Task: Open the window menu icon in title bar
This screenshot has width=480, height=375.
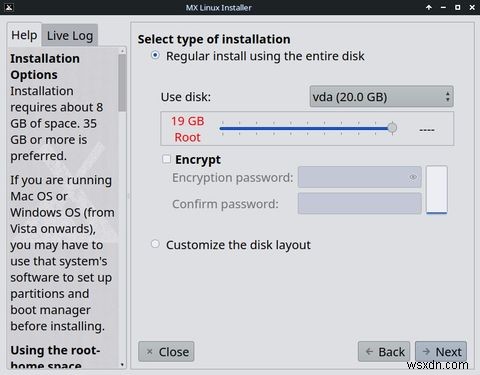Action: tap(9, 7)
